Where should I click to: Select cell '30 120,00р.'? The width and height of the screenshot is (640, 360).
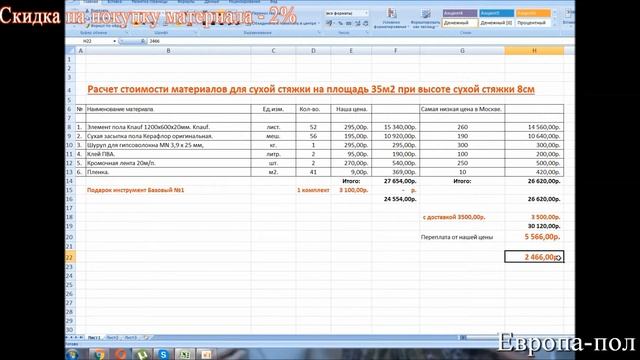click(x=534, y=226)
